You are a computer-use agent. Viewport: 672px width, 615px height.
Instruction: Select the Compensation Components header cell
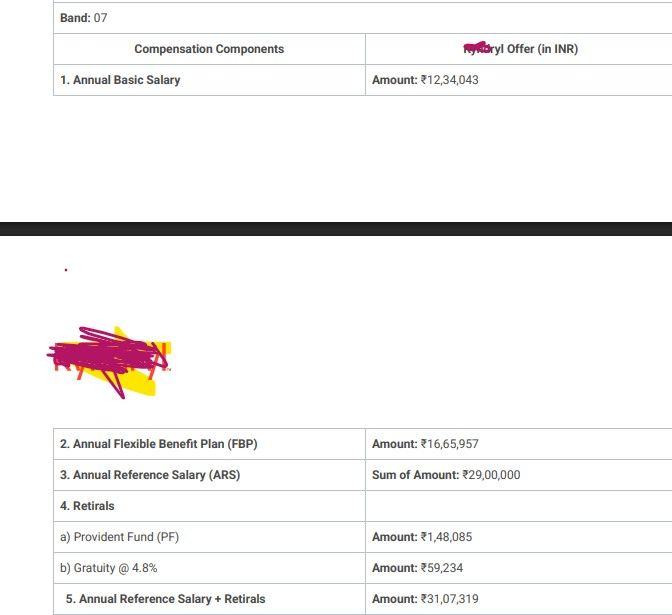209,49
